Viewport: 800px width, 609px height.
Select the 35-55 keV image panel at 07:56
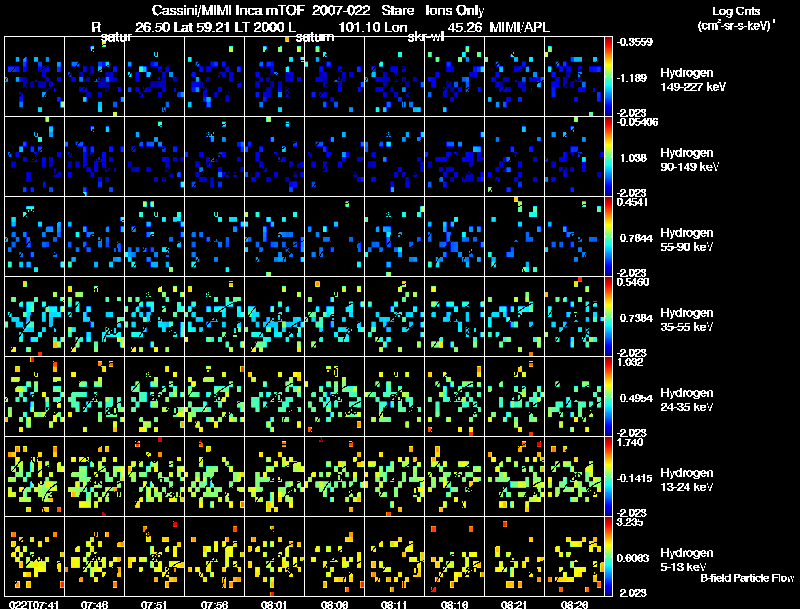click(x=214, y=317)
